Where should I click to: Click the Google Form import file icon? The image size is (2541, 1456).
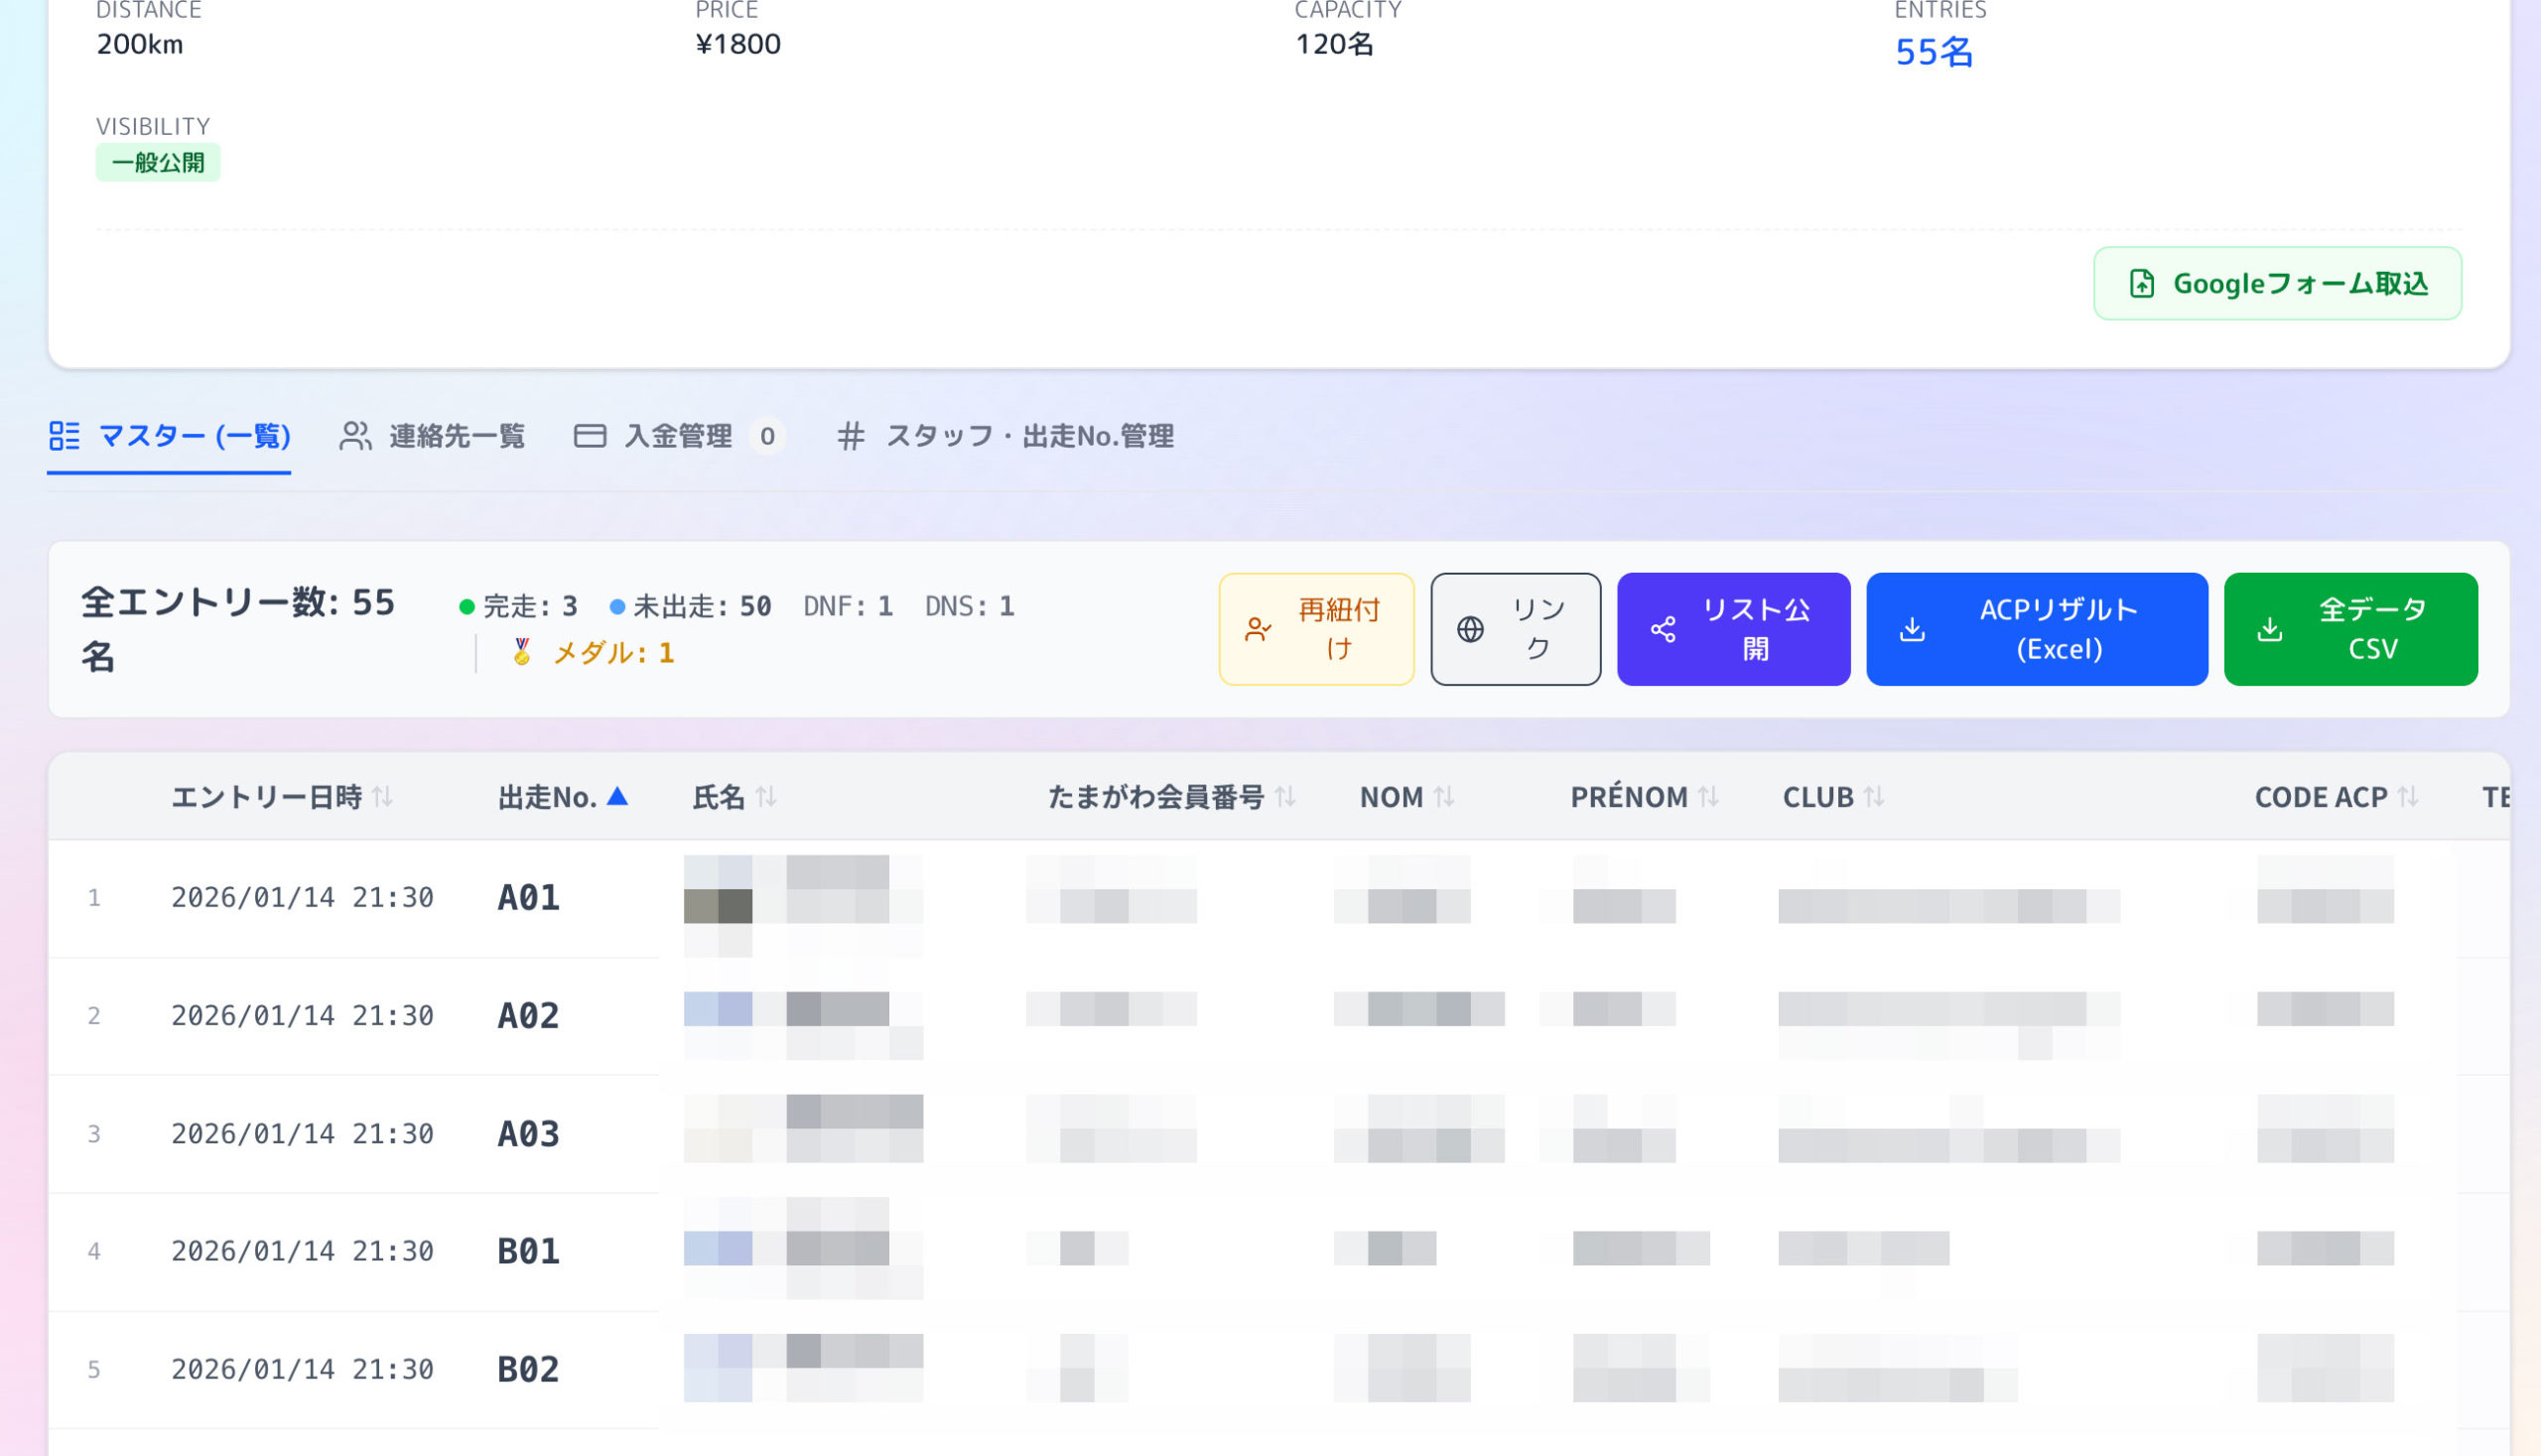click(2141, 284)
